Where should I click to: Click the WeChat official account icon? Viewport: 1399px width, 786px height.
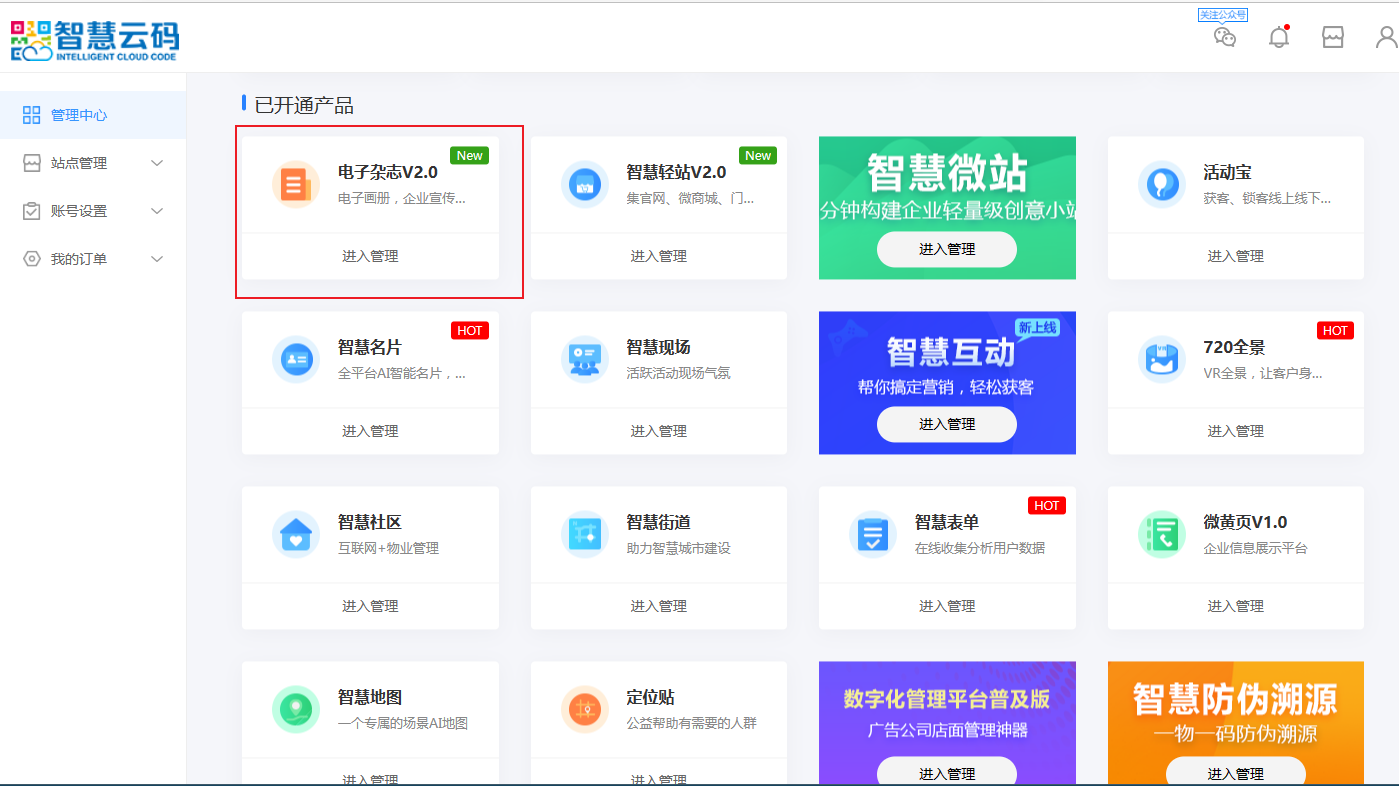1225,37
